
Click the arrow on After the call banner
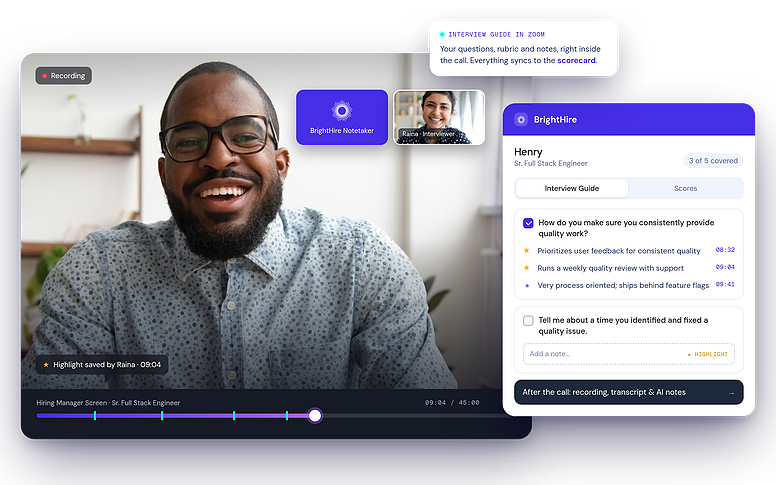(x=731, y=393)
